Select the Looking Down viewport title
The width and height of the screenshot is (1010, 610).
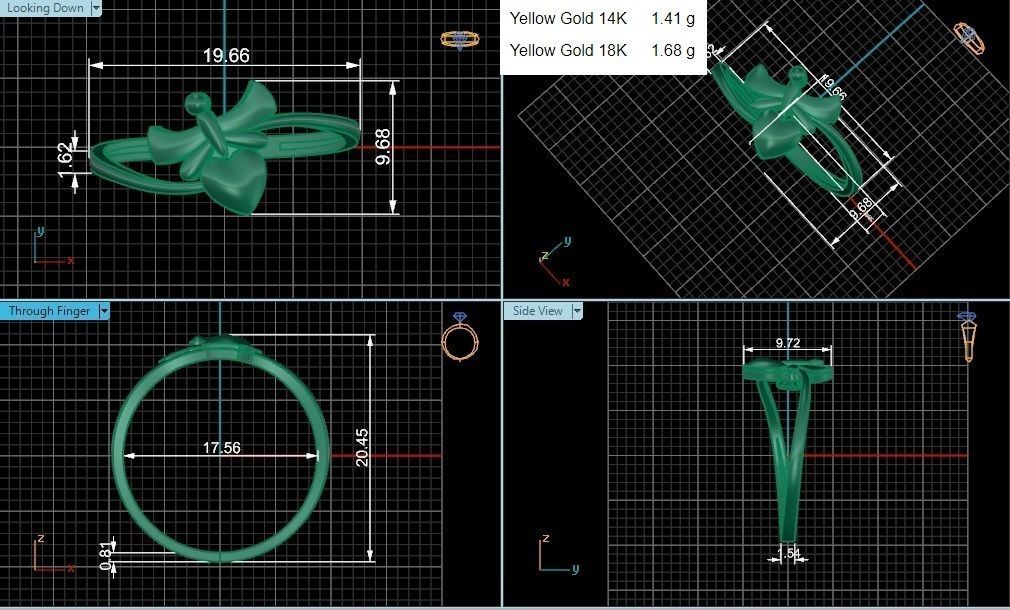[45, 8]
